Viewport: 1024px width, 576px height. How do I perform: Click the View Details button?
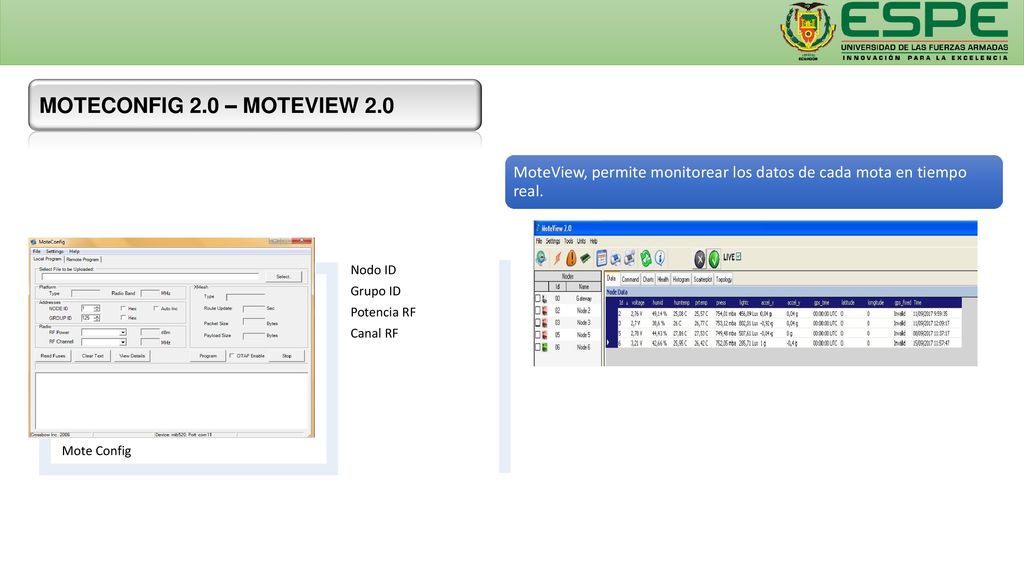click(x=132, y=356)
